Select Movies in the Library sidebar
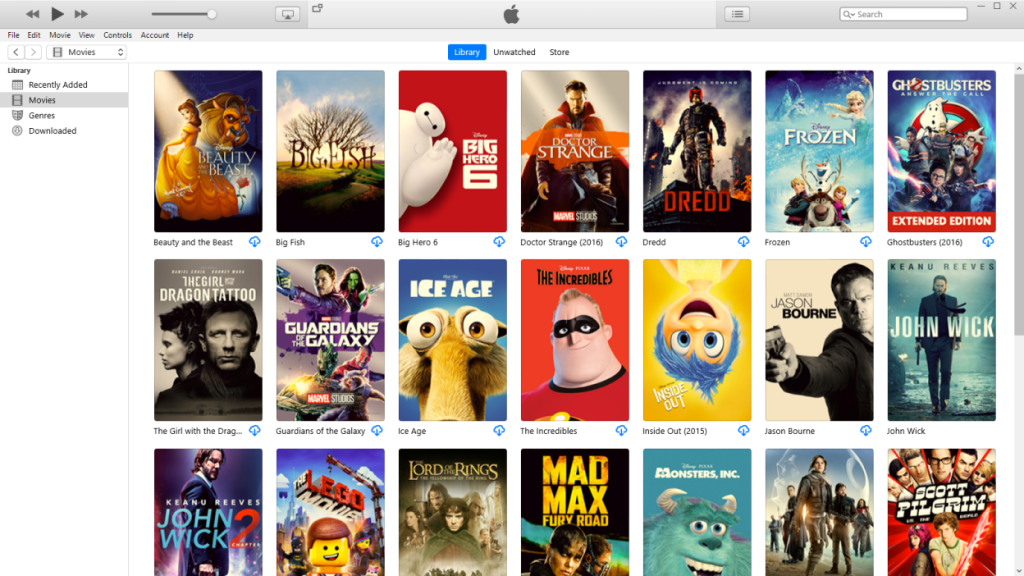This screenshot has width=1024, height=576. tap(64, 100)
